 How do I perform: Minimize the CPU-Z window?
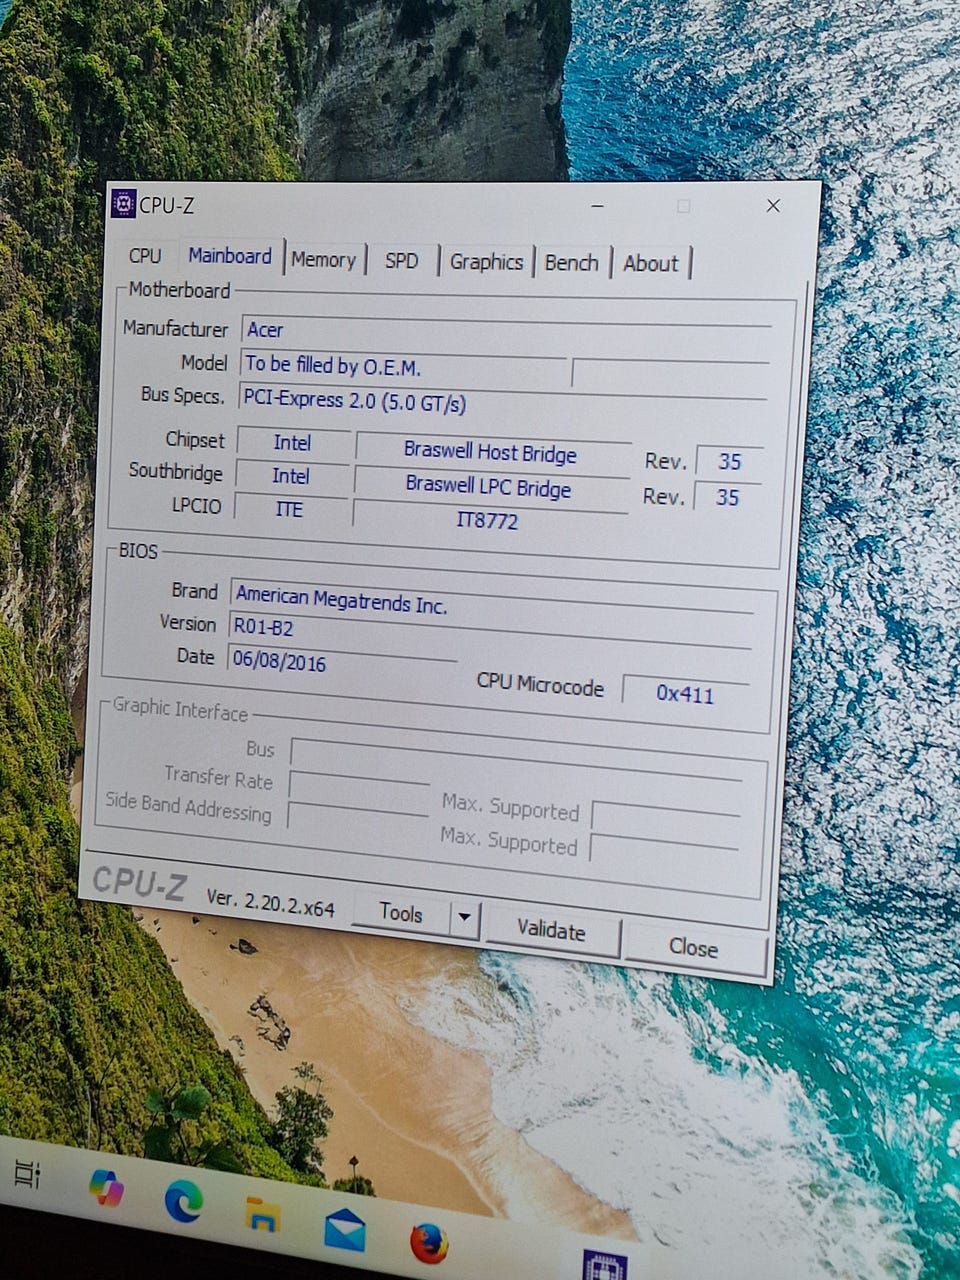[x=598, y=205]
